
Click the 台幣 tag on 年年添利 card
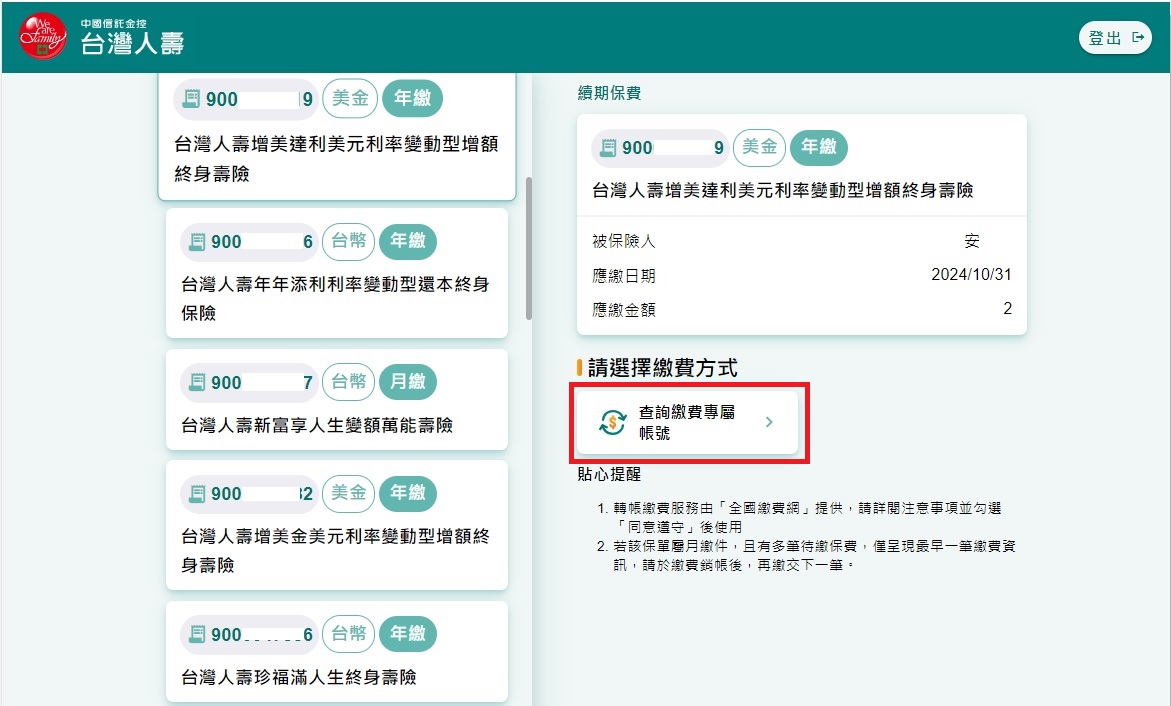(x=349, y=241)
